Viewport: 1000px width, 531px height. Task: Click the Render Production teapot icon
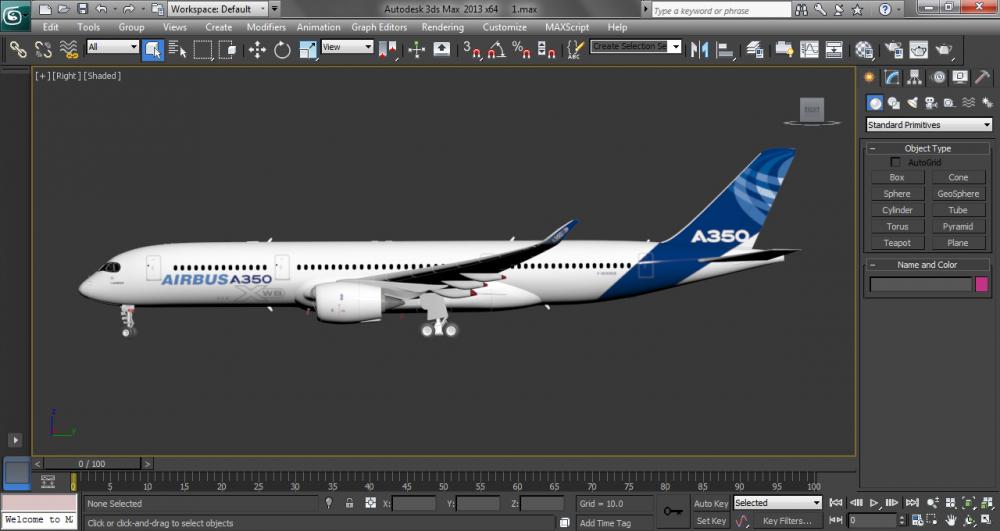pos(944,49)
